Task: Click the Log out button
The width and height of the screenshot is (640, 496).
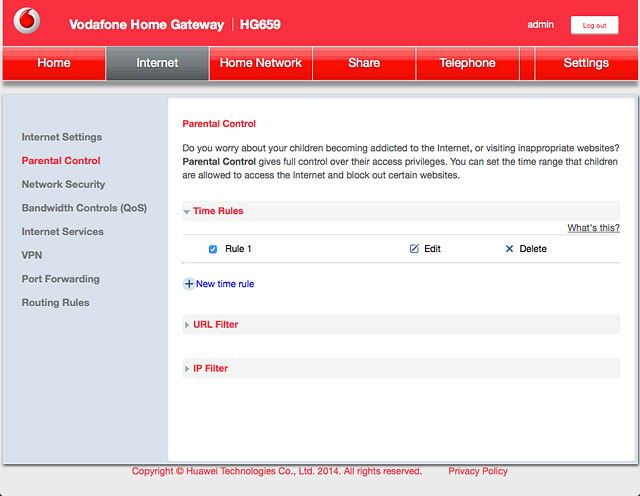Action: coord(594,25)
